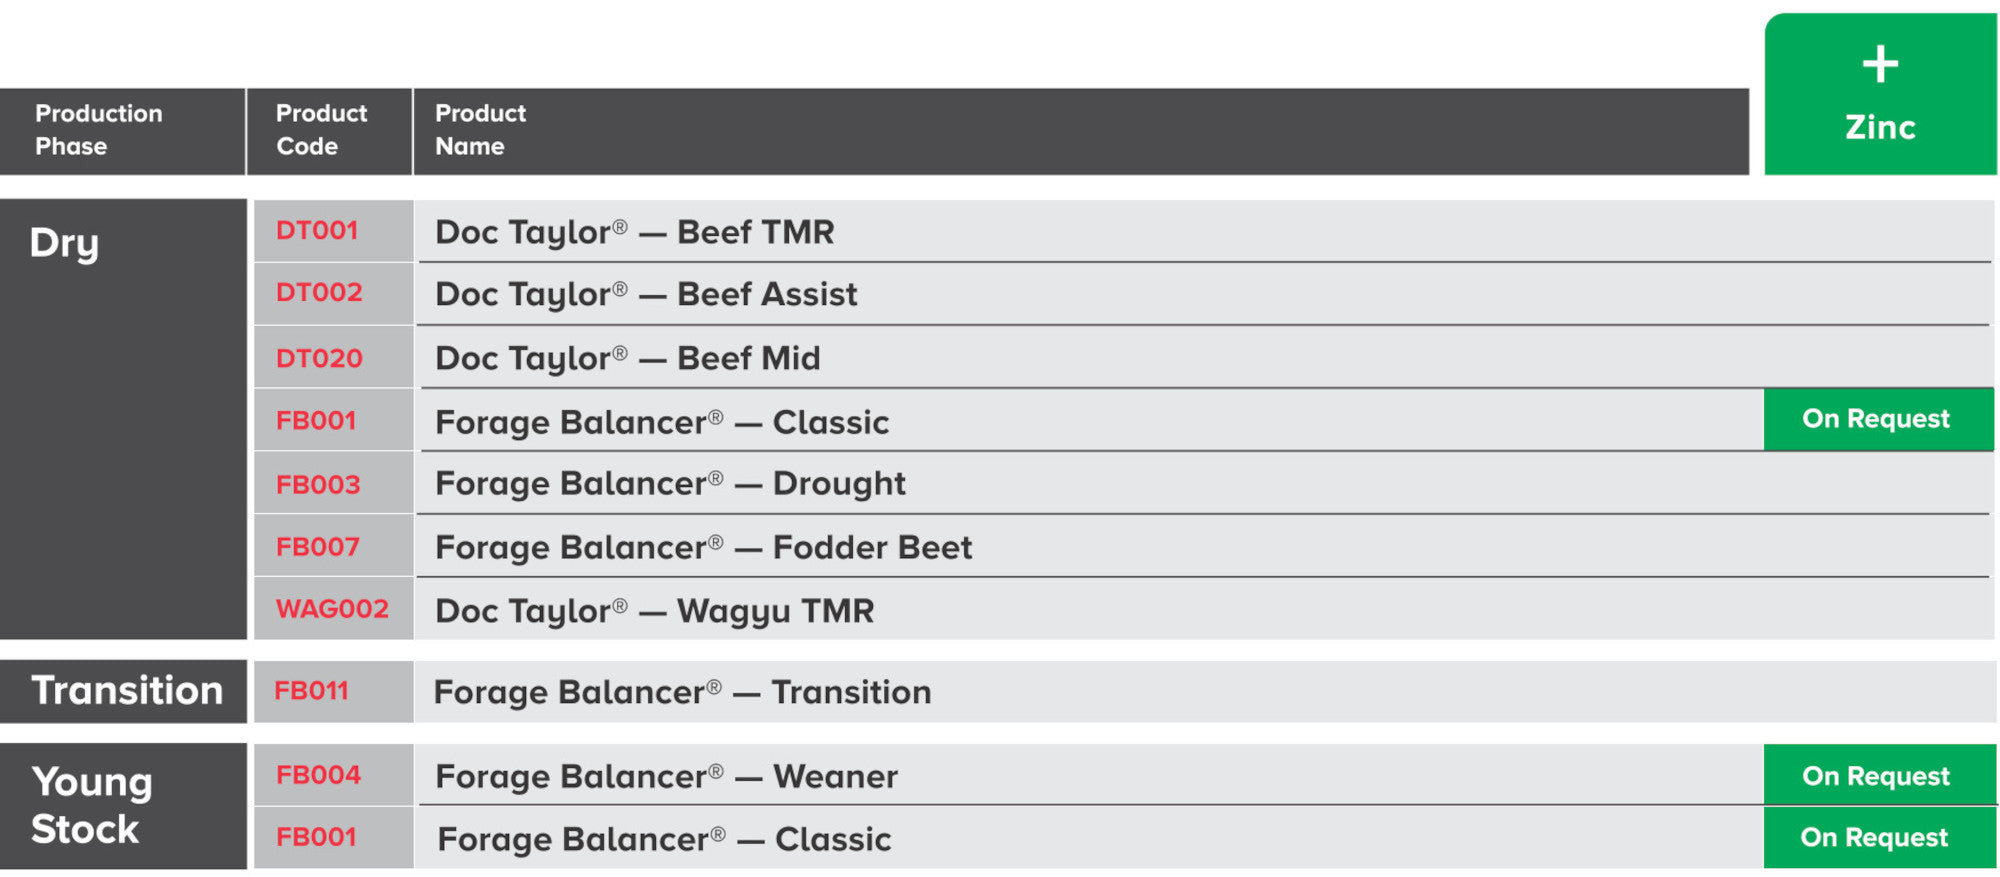Select the Young Stock phase cell
The width and height of the screenshot is (2000, 877).
point(91,805)
